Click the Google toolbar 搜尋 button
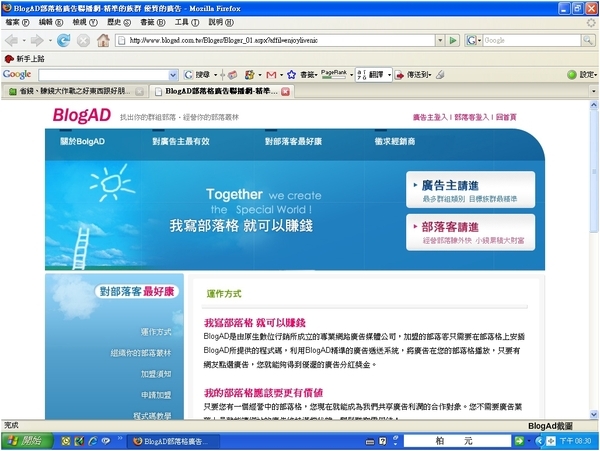Screen dimensions: 600x451 click(x=197, y=75)
